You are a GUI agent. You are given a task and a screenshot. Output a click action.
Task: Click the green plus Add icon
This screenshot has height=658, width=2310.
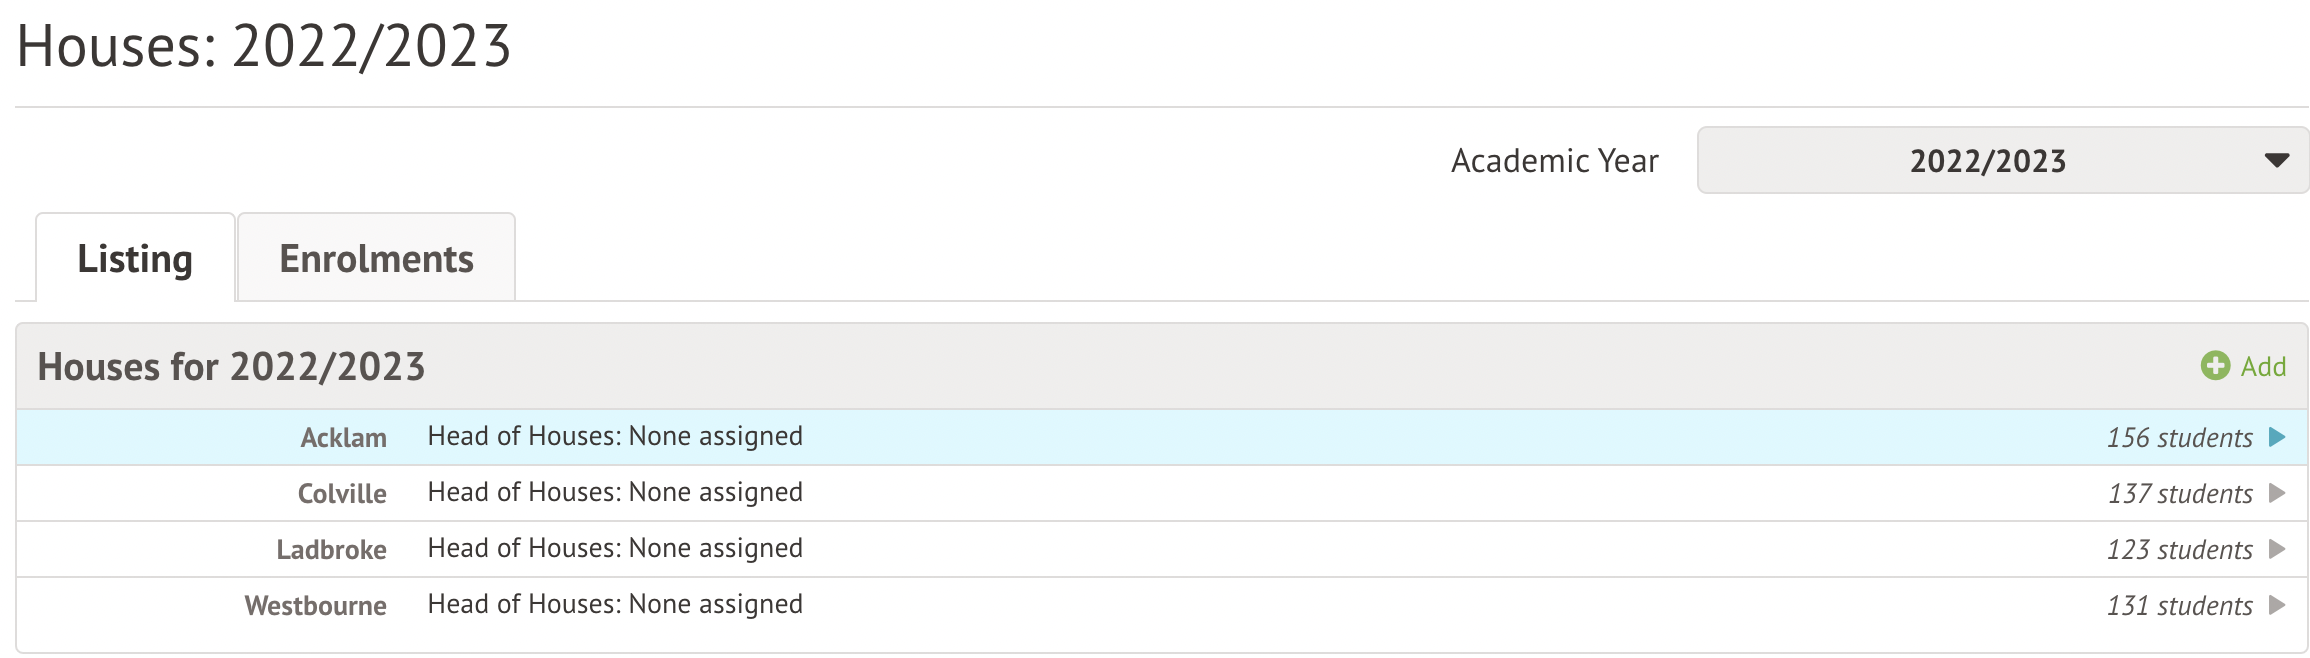pos(2215,366)
